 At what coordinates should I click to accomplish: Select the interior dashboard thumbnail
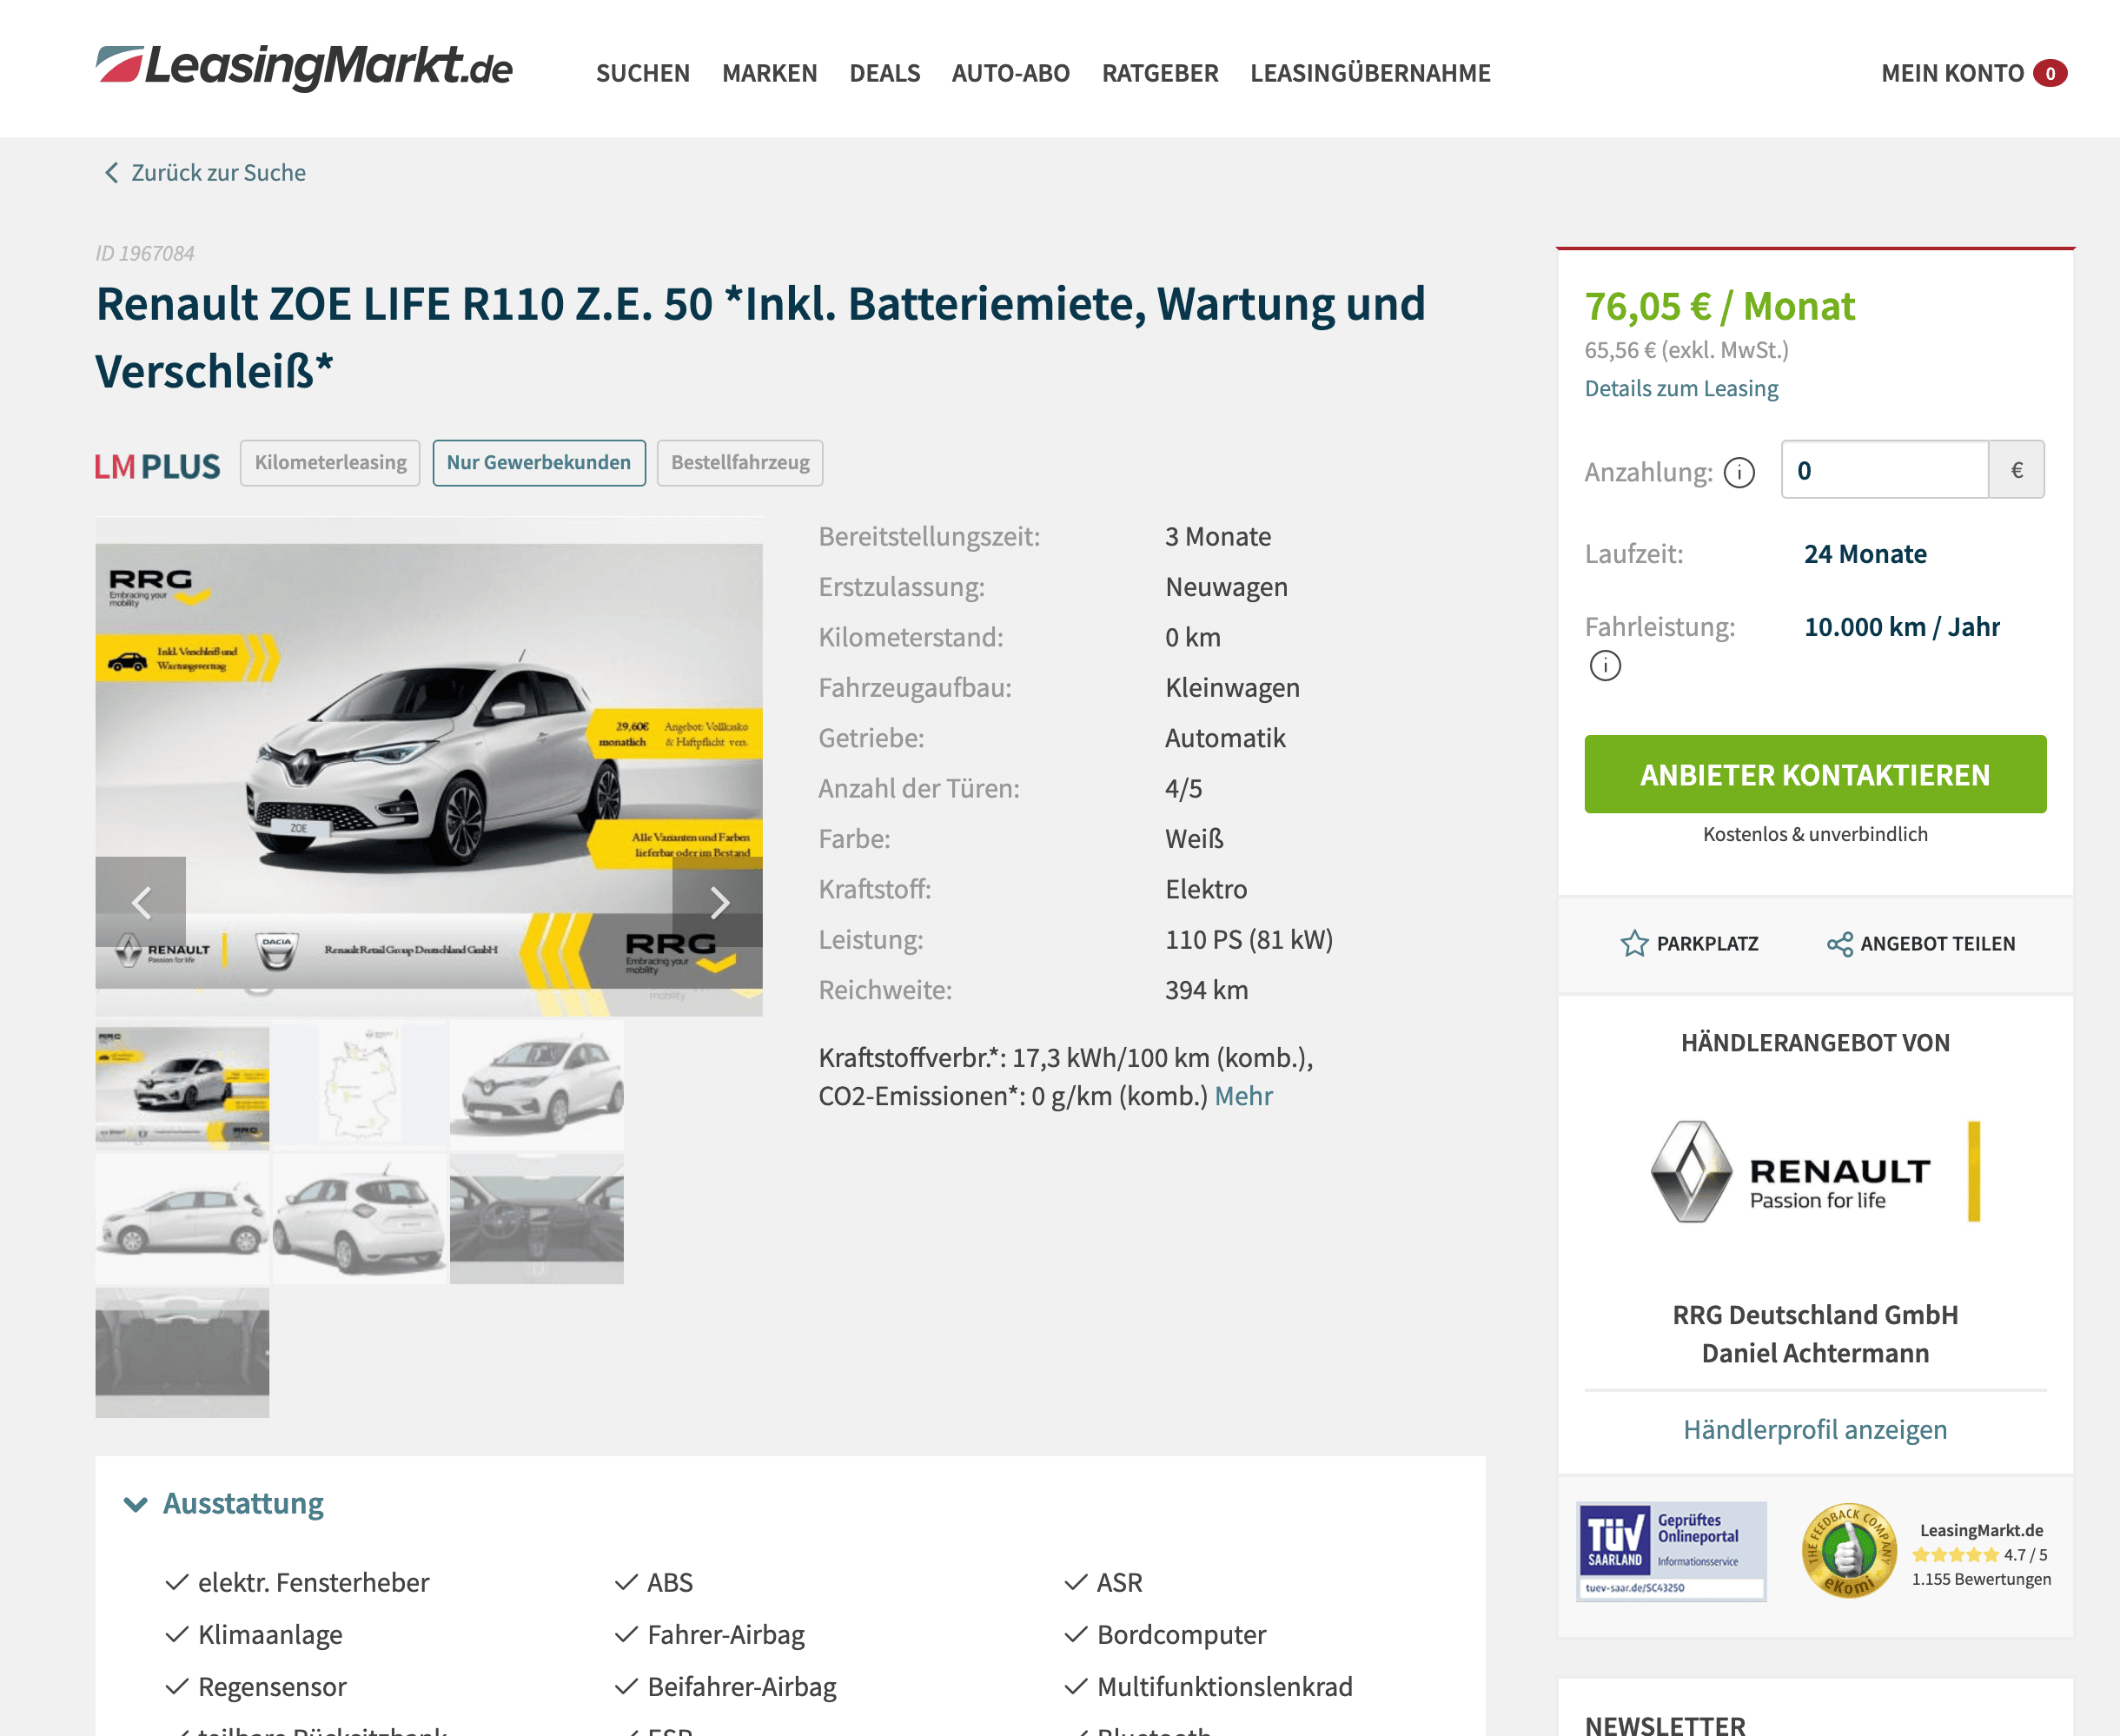pos(537,1219)
